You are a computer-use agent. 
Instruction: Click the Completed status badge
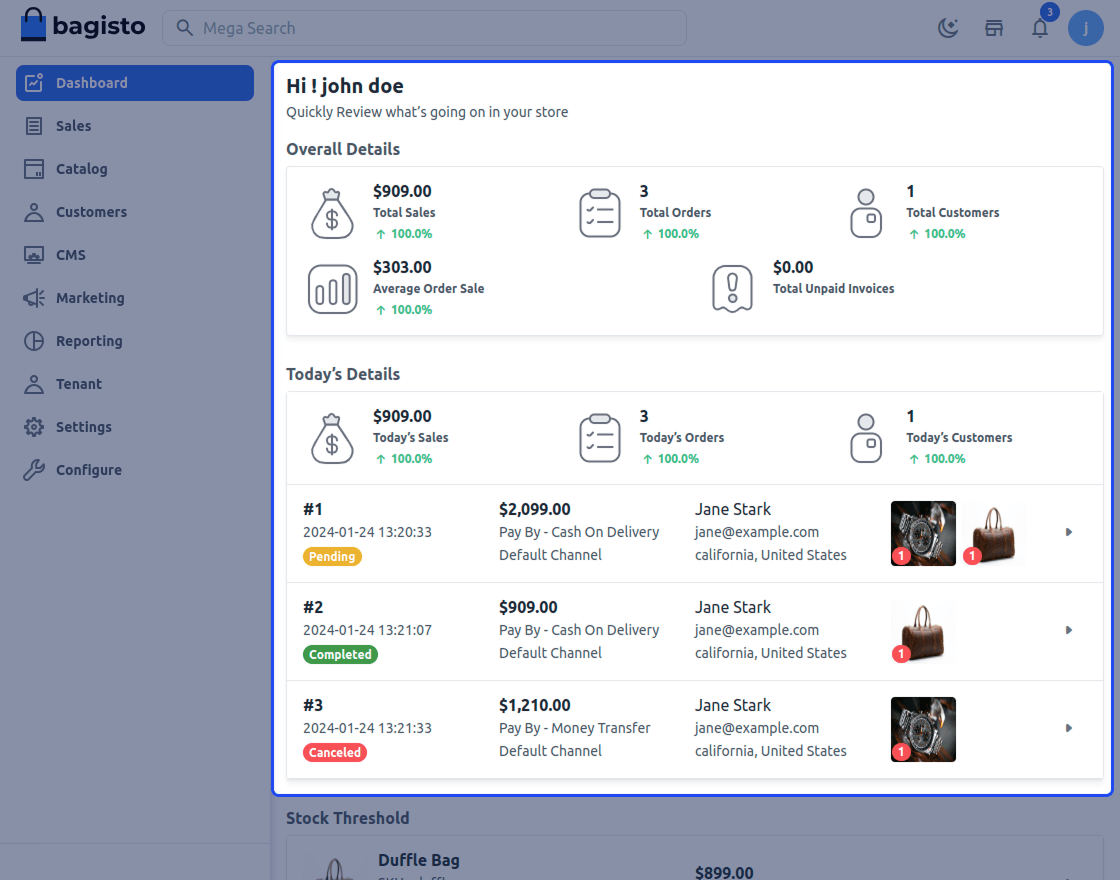[x=340, y=654]
